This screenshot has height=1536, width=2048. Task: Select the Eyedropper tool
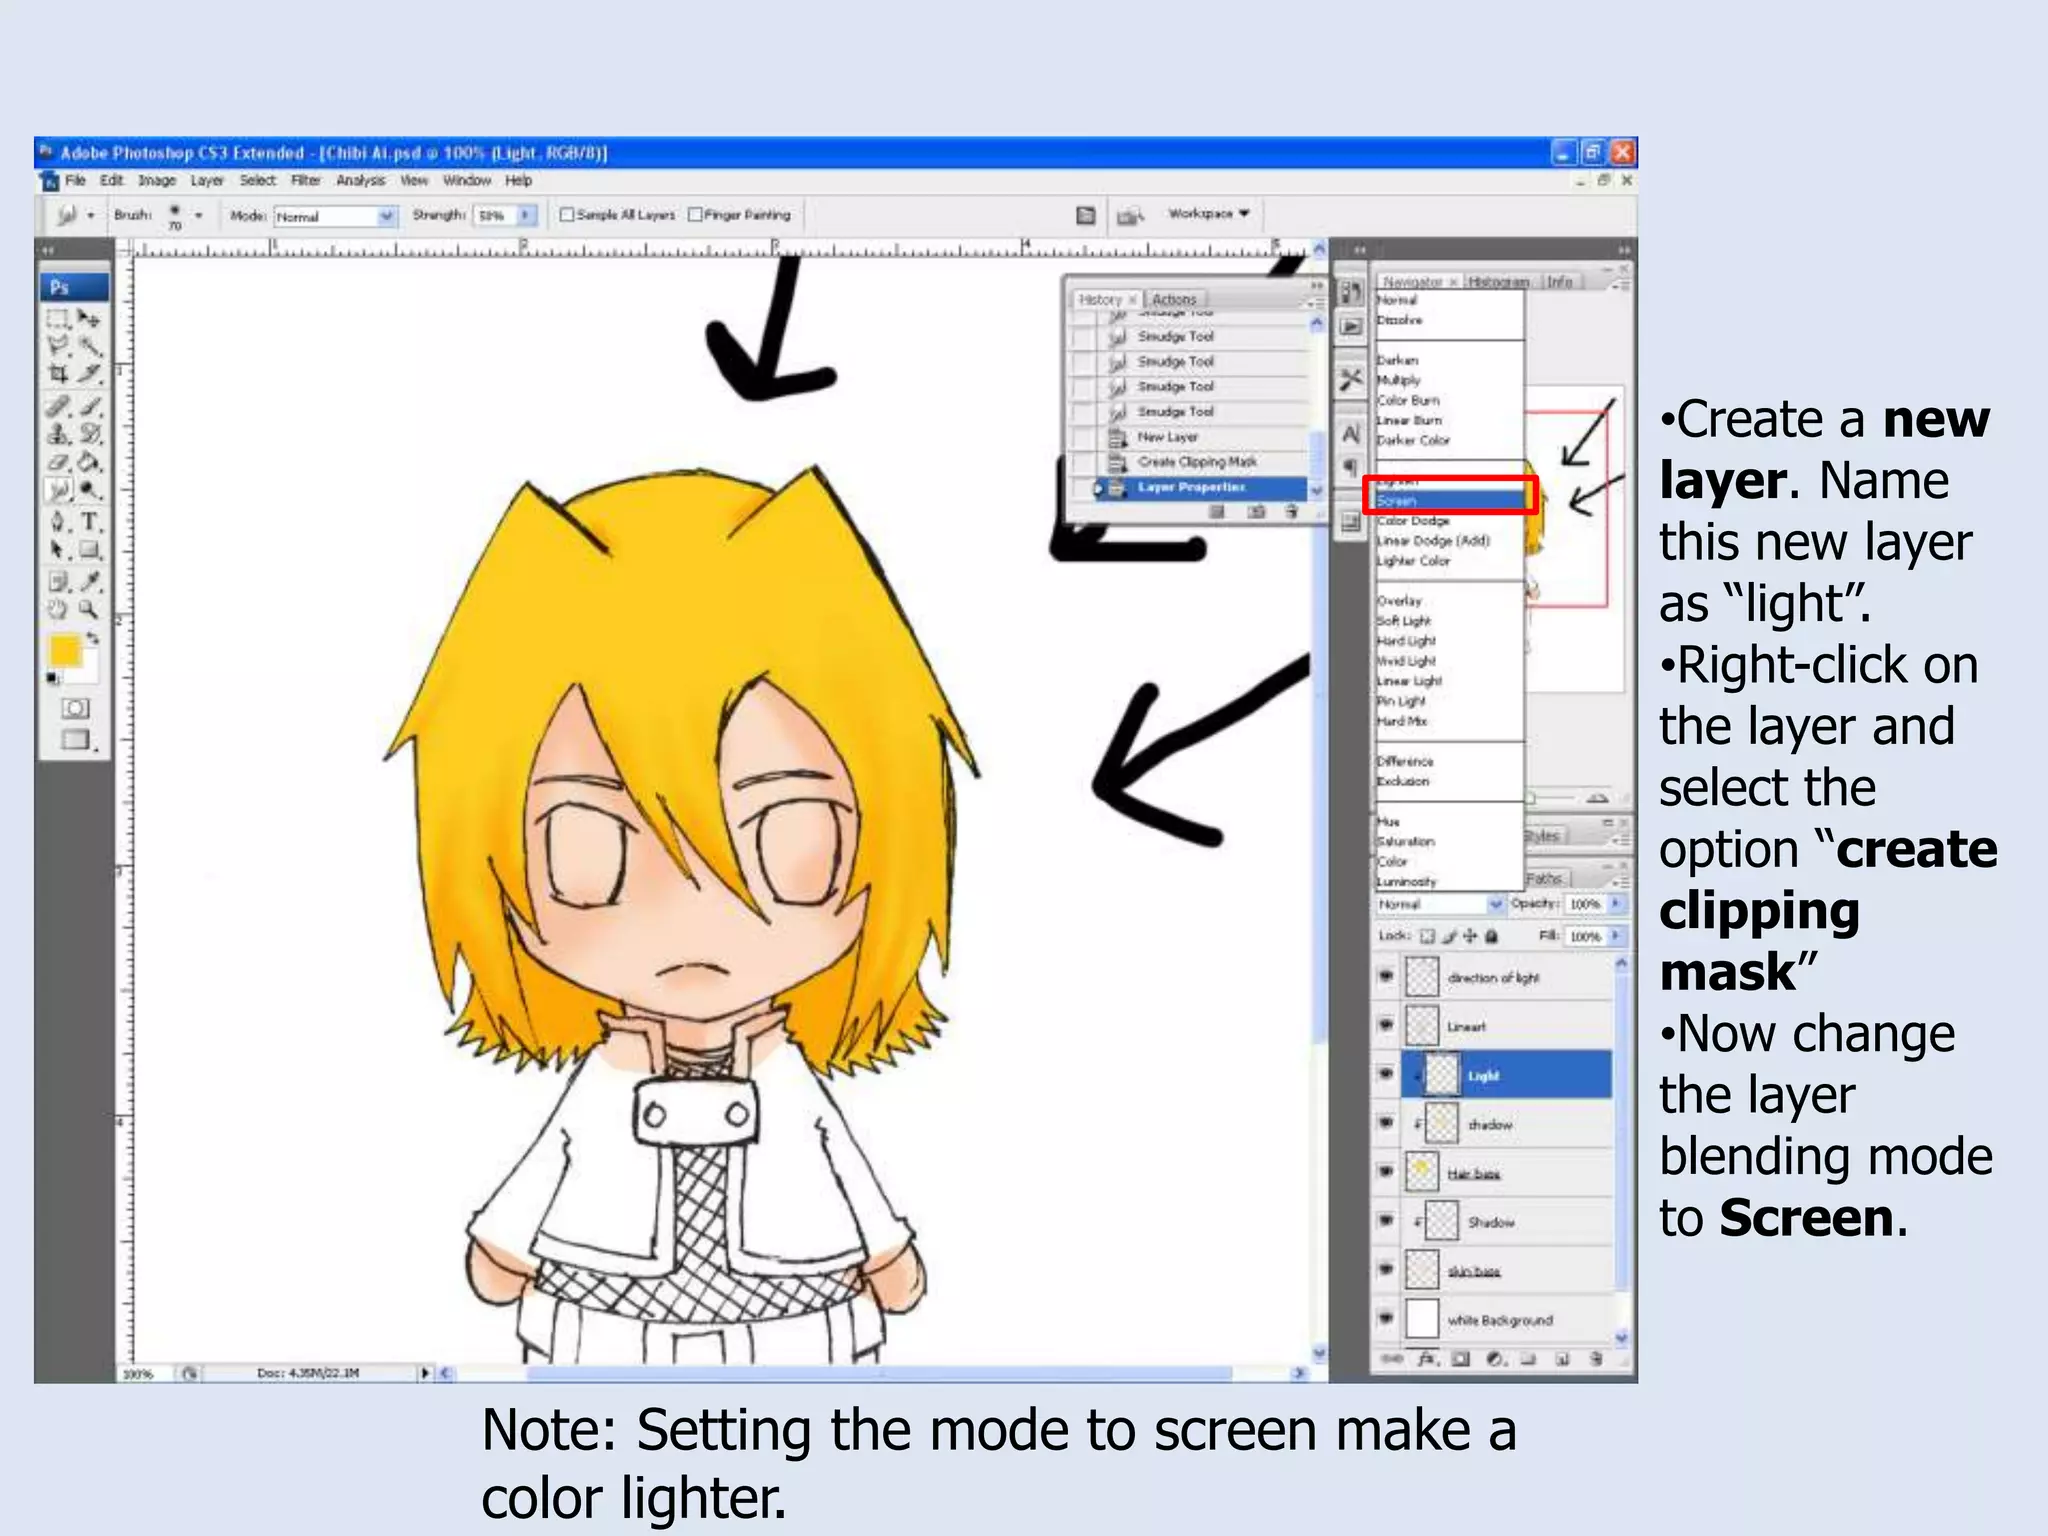[x=89, y=581]
